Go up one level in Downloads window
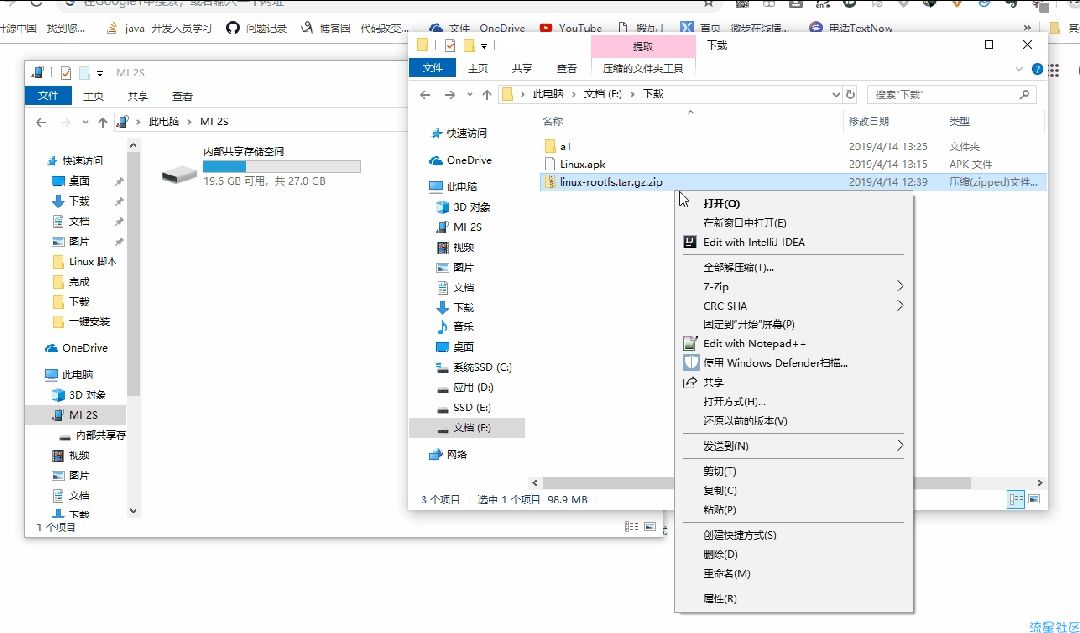This screenshot has width=1080, height=633. 487,94
